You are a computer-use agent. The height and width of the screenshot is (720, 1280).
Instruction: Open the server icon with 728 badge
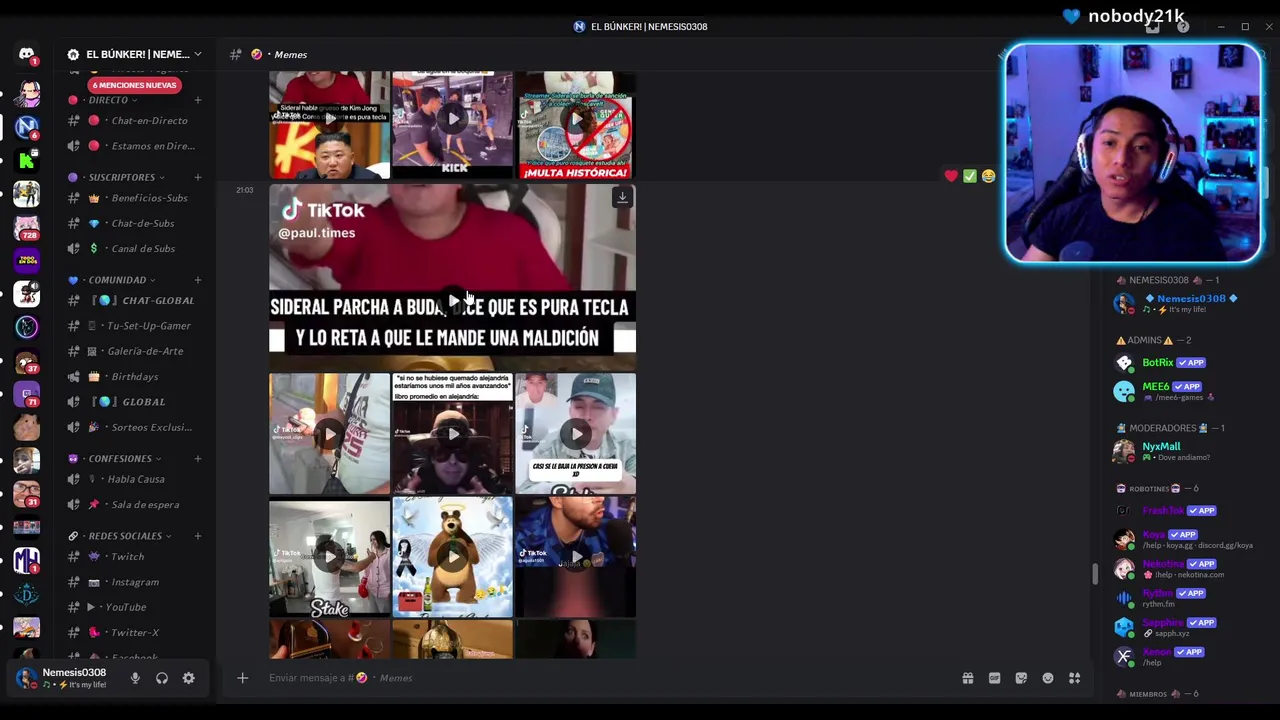point(27,227)
